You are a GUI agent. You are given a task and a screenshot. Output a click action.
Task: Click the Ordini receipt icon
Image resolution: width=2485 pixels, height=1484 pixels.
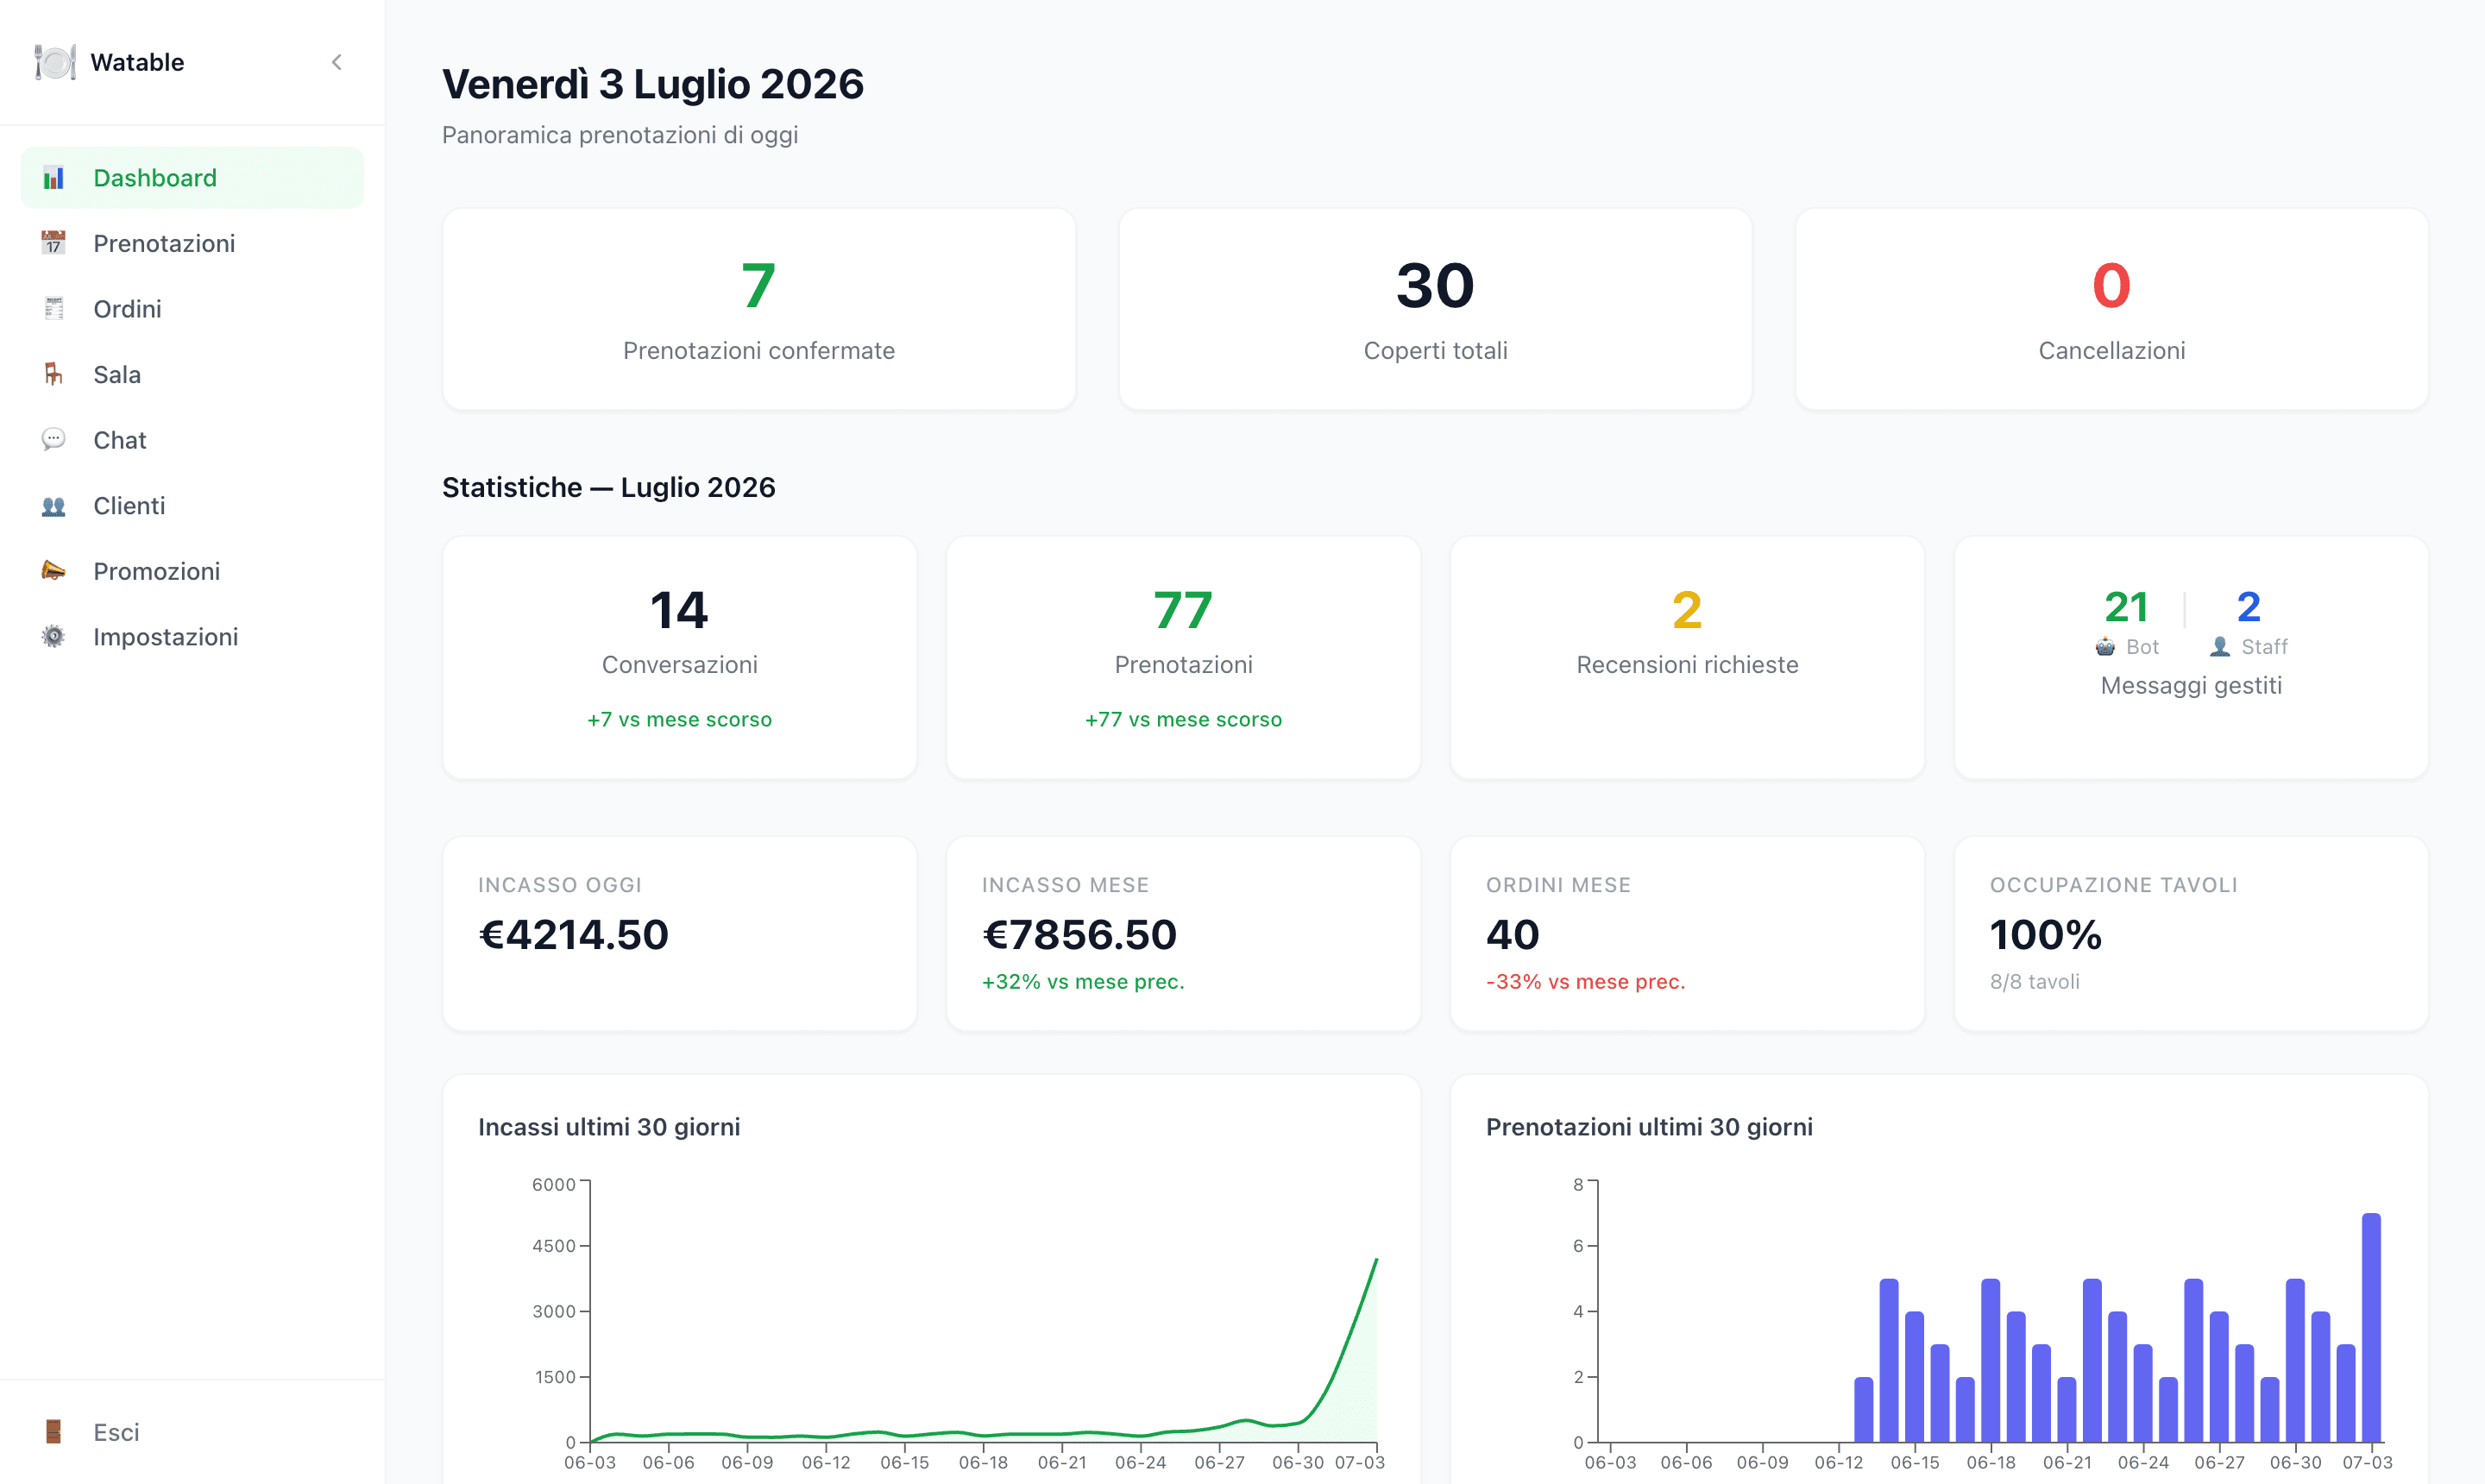click(x=54, y=309)
